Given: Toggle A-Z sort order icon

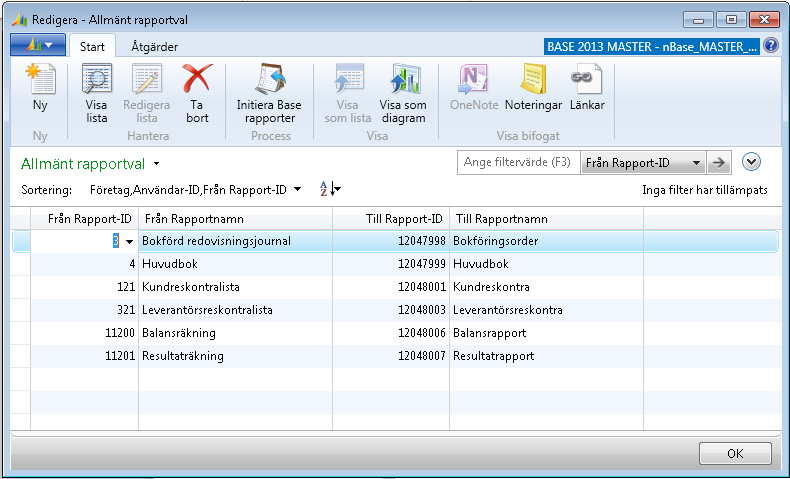Looking at the screenshot, I should pyautogui.click(x=330, y=189).
